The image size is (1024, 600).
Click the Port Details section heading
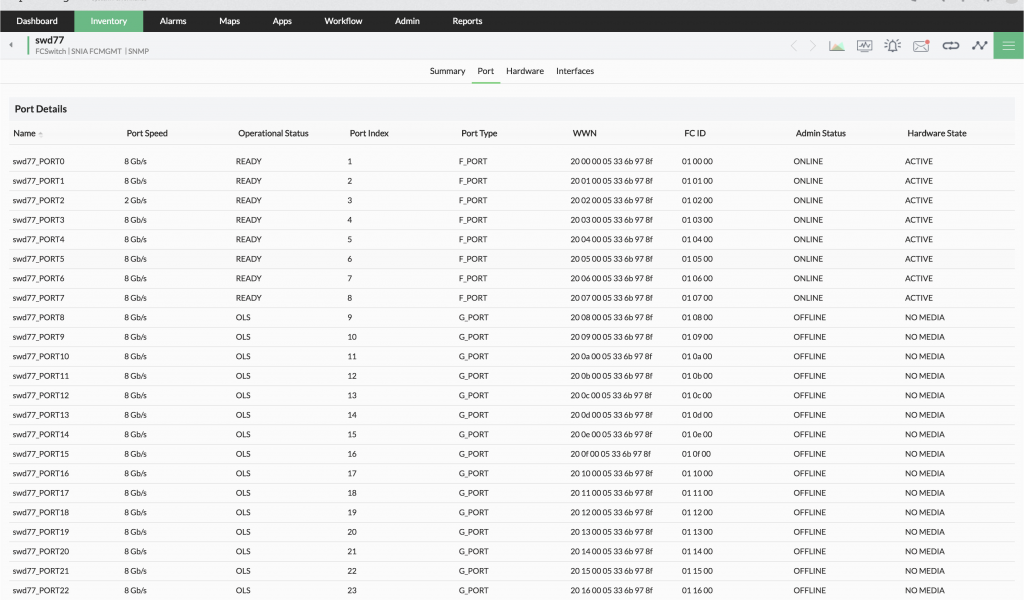tap(40, 109)
